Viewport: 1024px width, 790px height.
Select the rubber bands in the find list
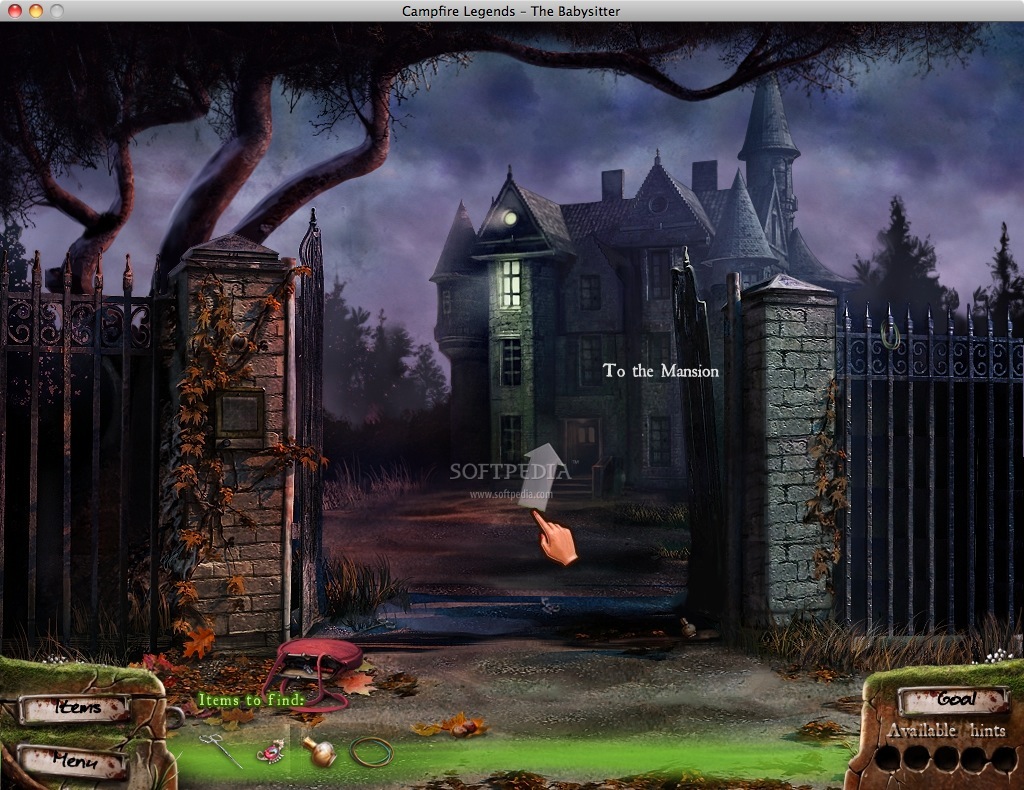(372, 751)
